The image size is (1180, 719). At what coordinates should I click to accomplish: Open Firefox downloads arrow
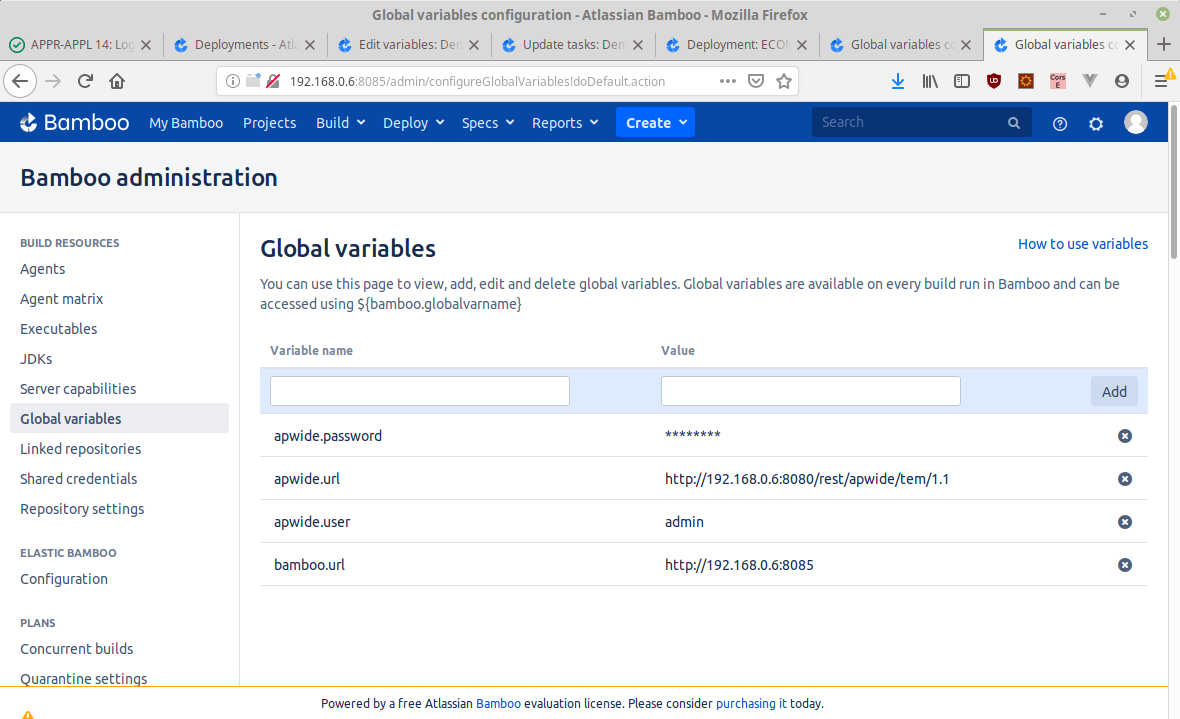pos(897,81)
